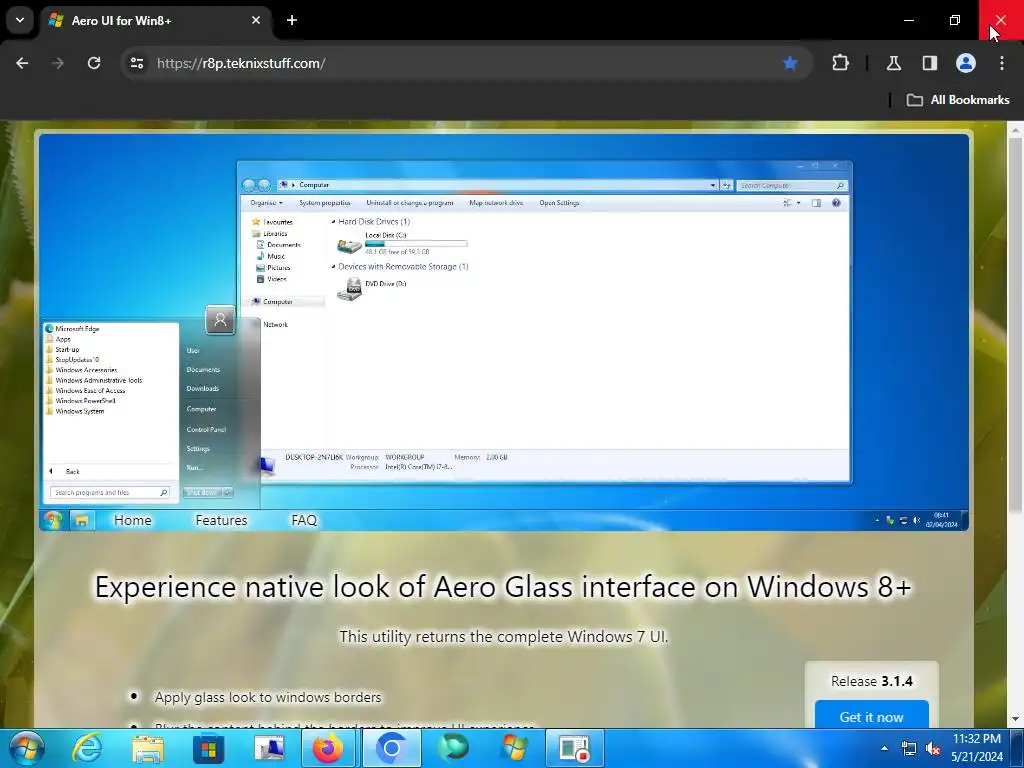The image size is (1024, 768).
Task: Open the screen recorder taskbar icon
Action: pyautogui.click(x=575, y=748)
